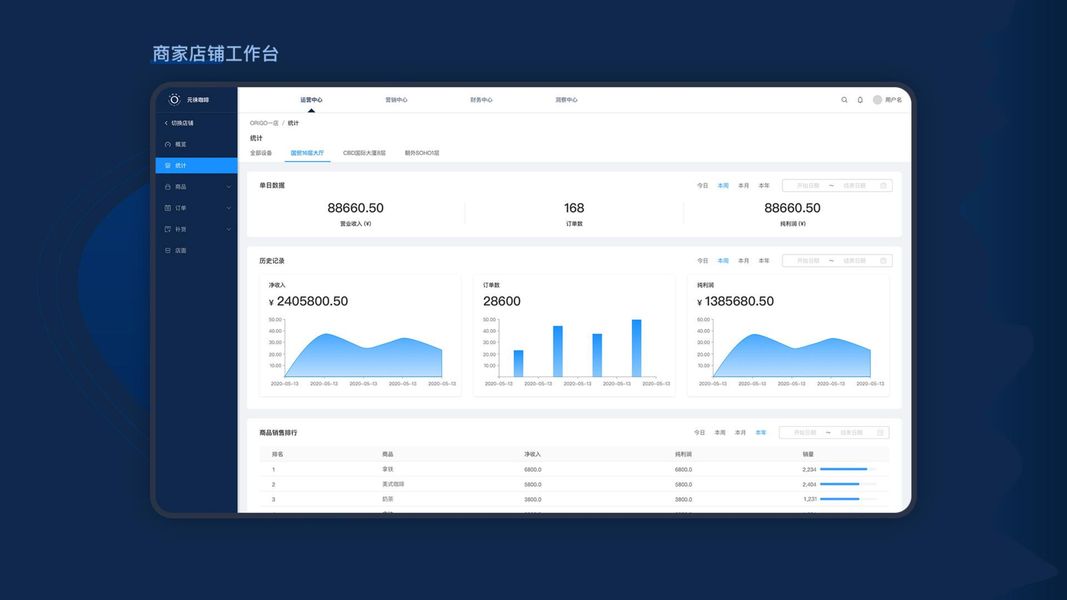Switch to 营销中心 top tab
This screenshot has height=600, width=1067.
click(396, 100)
